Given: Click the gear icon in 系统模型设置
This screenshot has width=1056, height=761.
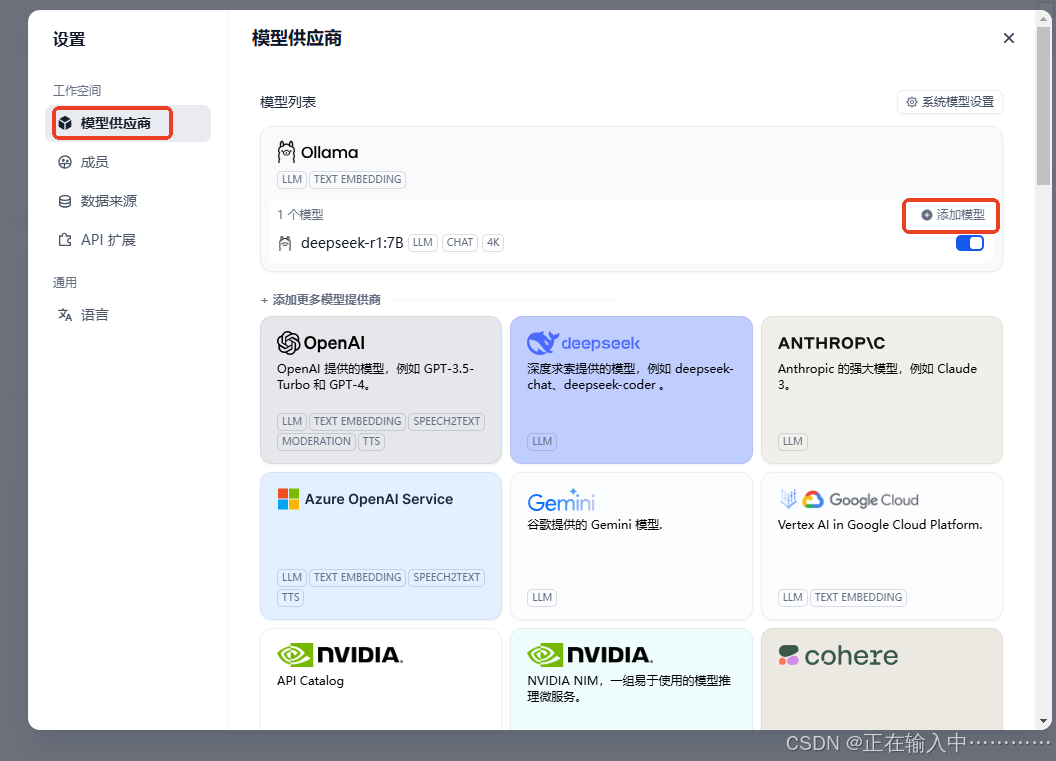Looking at the screenshot, I should pos(912,102).
